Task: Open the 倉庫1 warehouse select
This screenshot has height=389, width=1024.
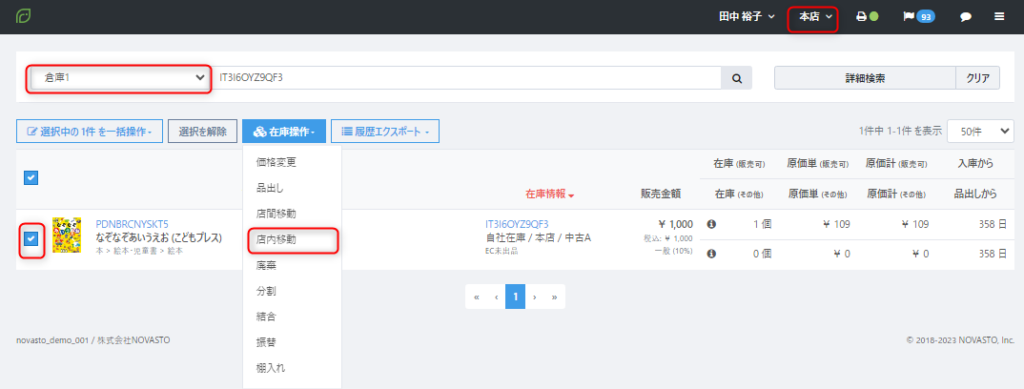Action: click(x=120, y=78)
